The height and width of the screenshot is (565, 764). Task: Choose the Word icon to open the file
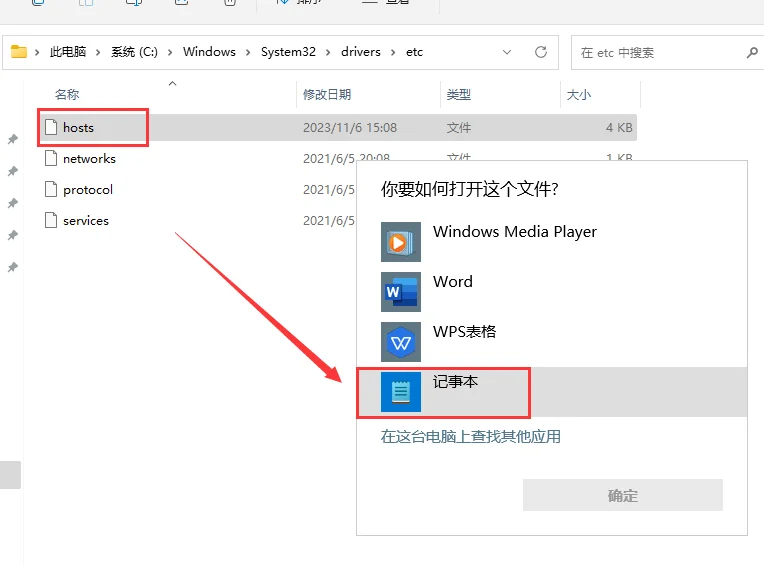(400, 292)
